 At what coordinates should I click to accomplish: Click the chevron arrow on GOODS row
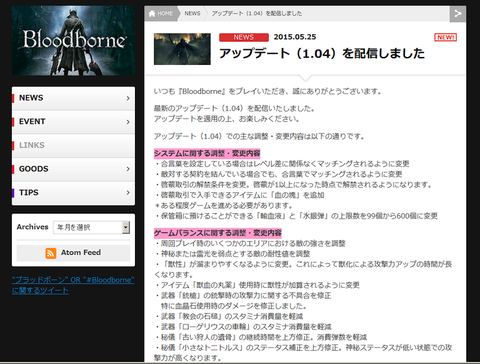pos(128,169)
